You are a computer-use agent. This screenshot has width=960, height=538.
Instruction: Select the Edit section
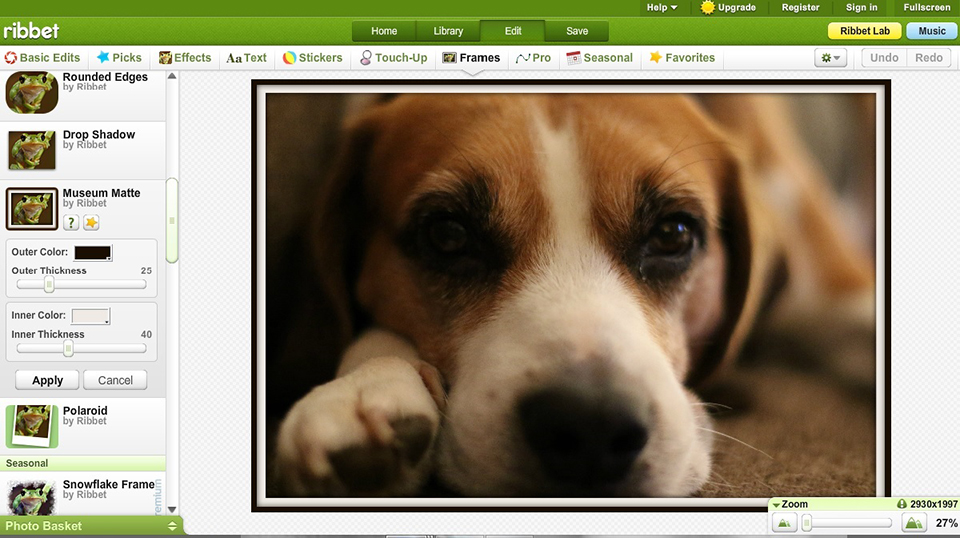point(512,31)
